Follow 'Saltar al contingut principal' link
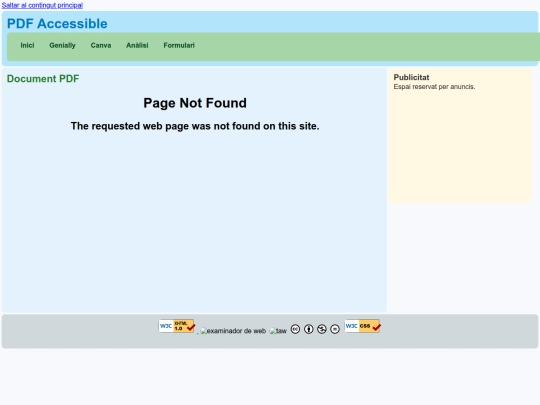Screen dimensions: 540x405 [x=42, y=5]
